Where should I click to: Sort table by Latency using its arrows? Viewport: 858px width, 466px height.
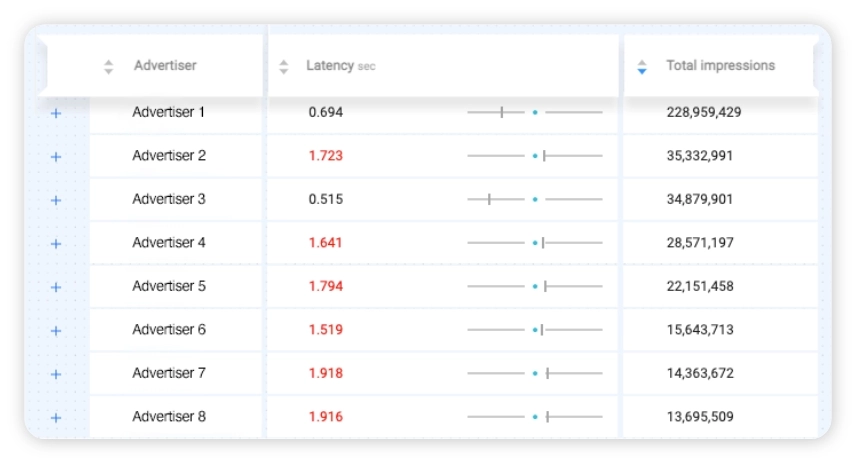(283, 67)
